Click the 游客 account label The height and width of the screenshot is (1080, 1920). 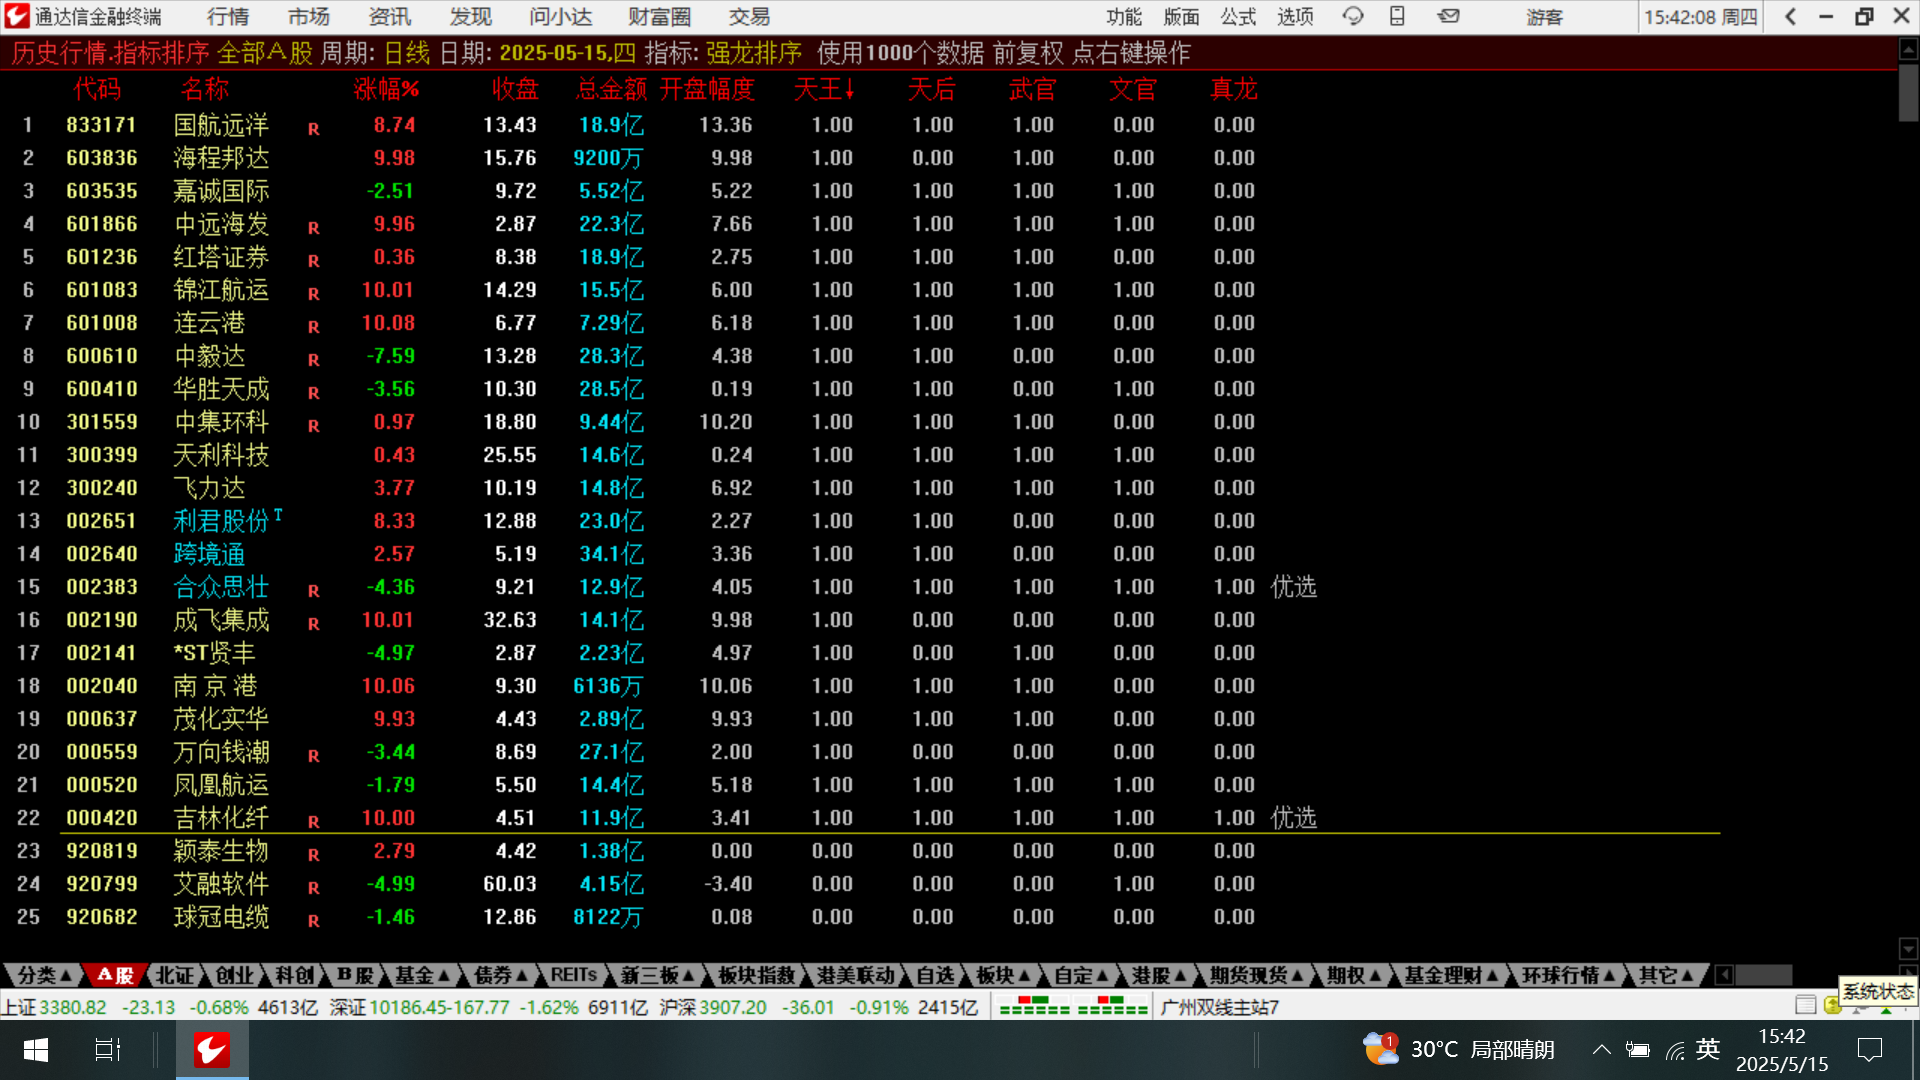point(1544,17)
